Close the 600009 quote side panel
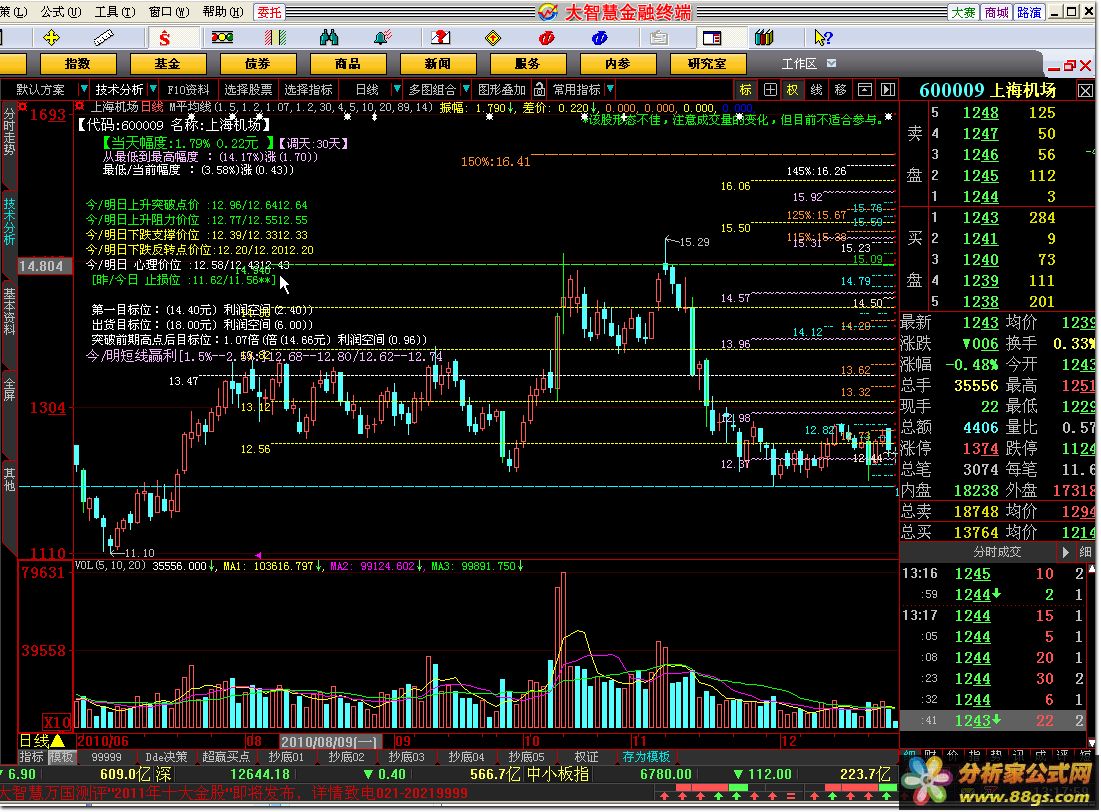 coord(1086,91)
